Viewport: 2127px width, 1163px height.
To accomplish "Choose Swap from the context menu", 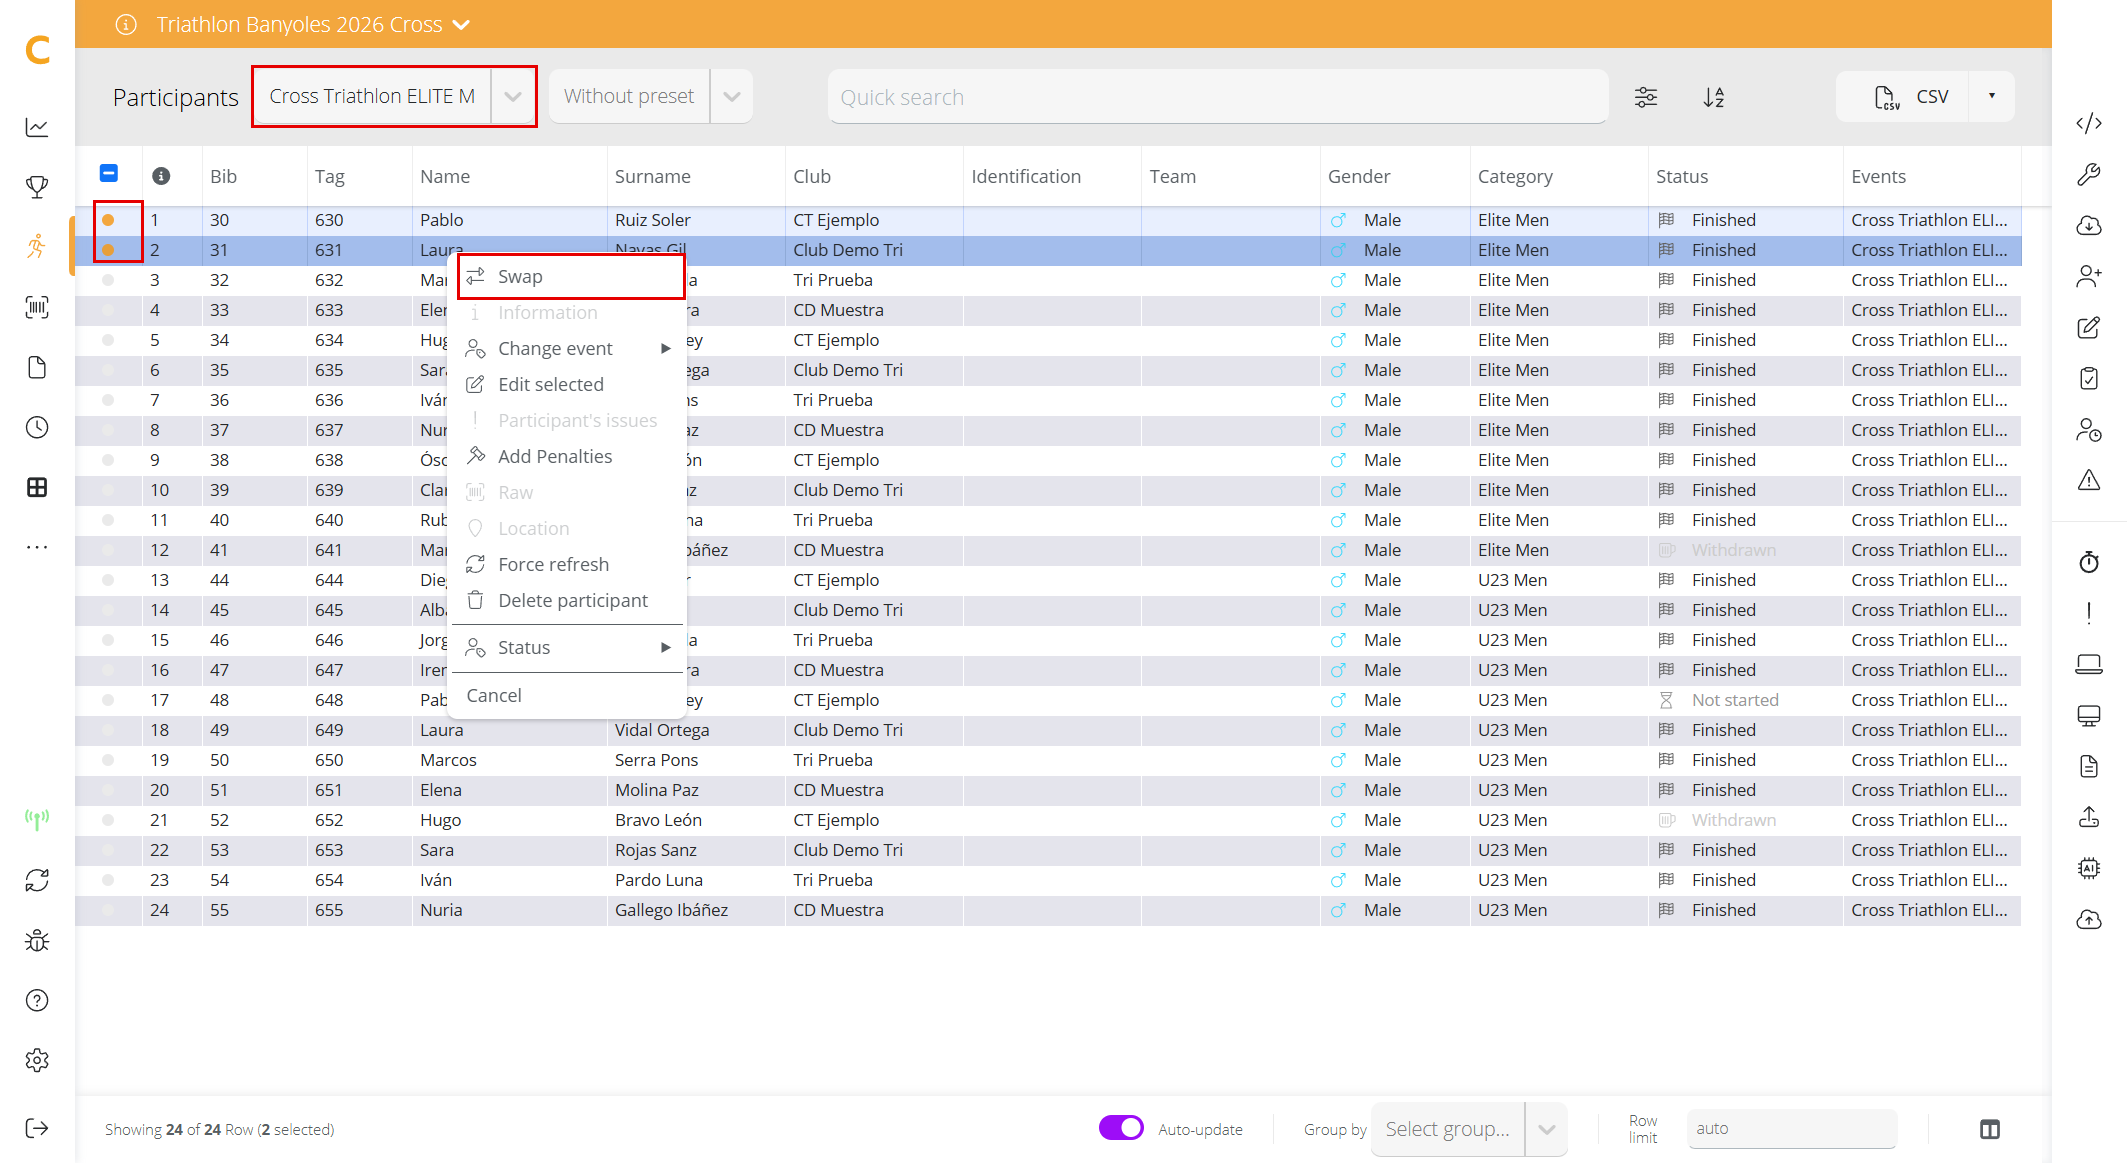I will [571, 277].
